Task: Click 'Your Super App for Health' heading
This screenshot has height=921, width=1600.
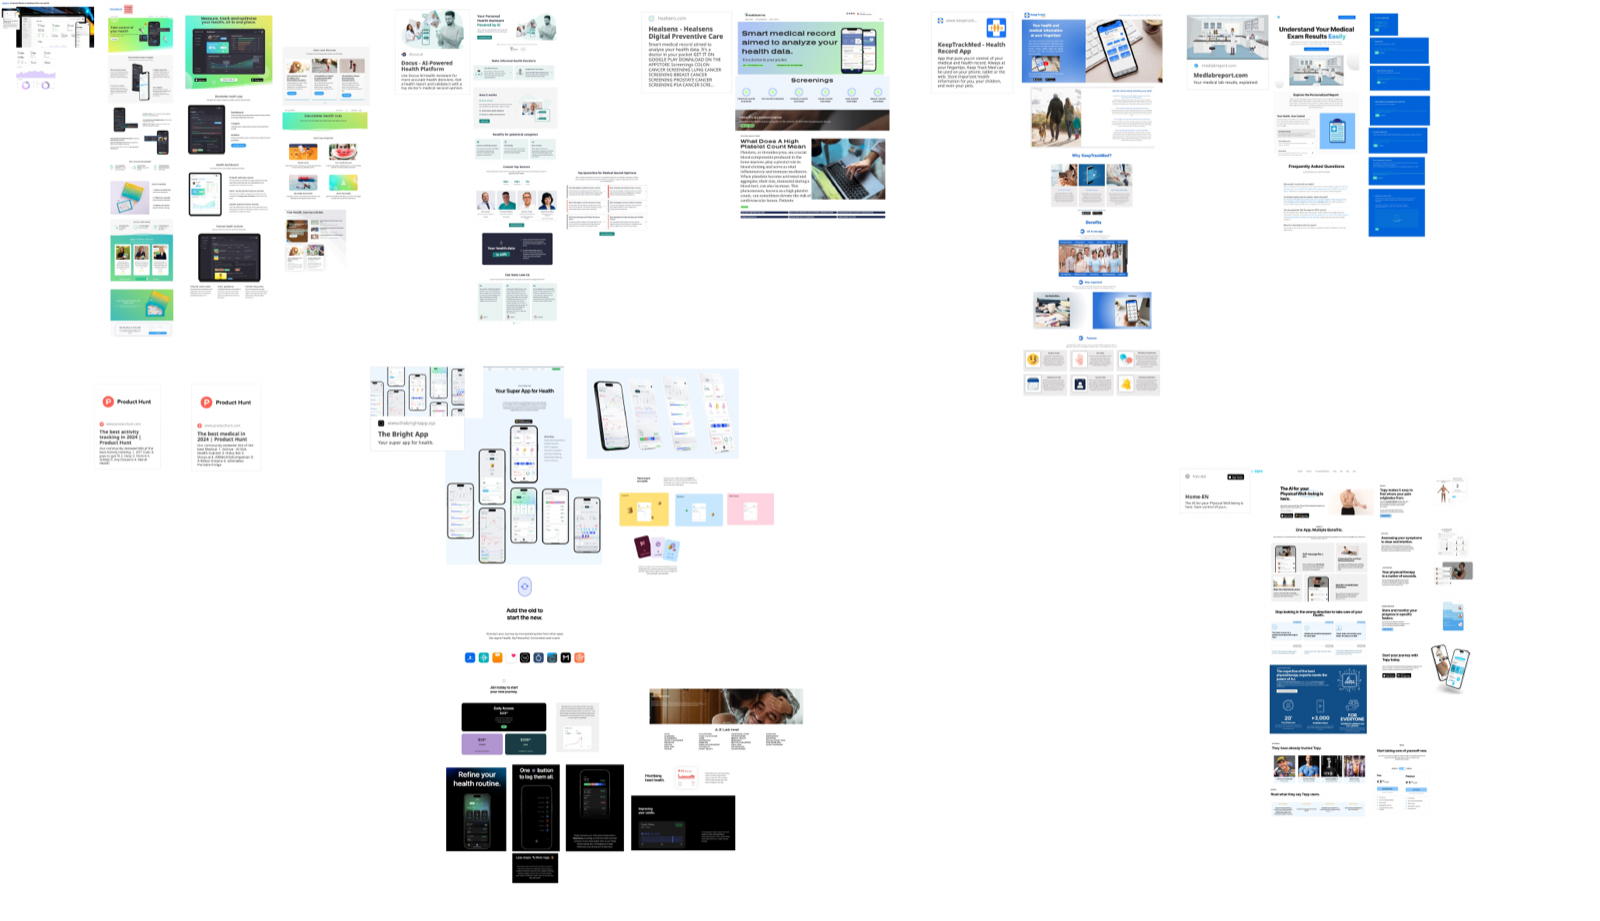Action: (524, 391)
